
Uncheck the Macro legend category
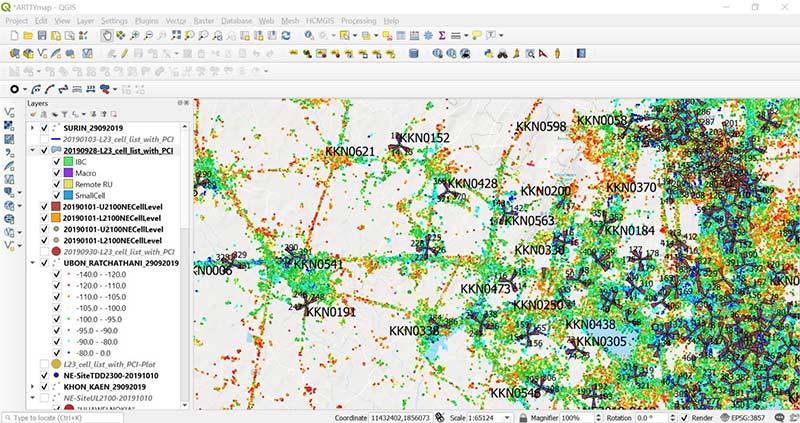57,173
